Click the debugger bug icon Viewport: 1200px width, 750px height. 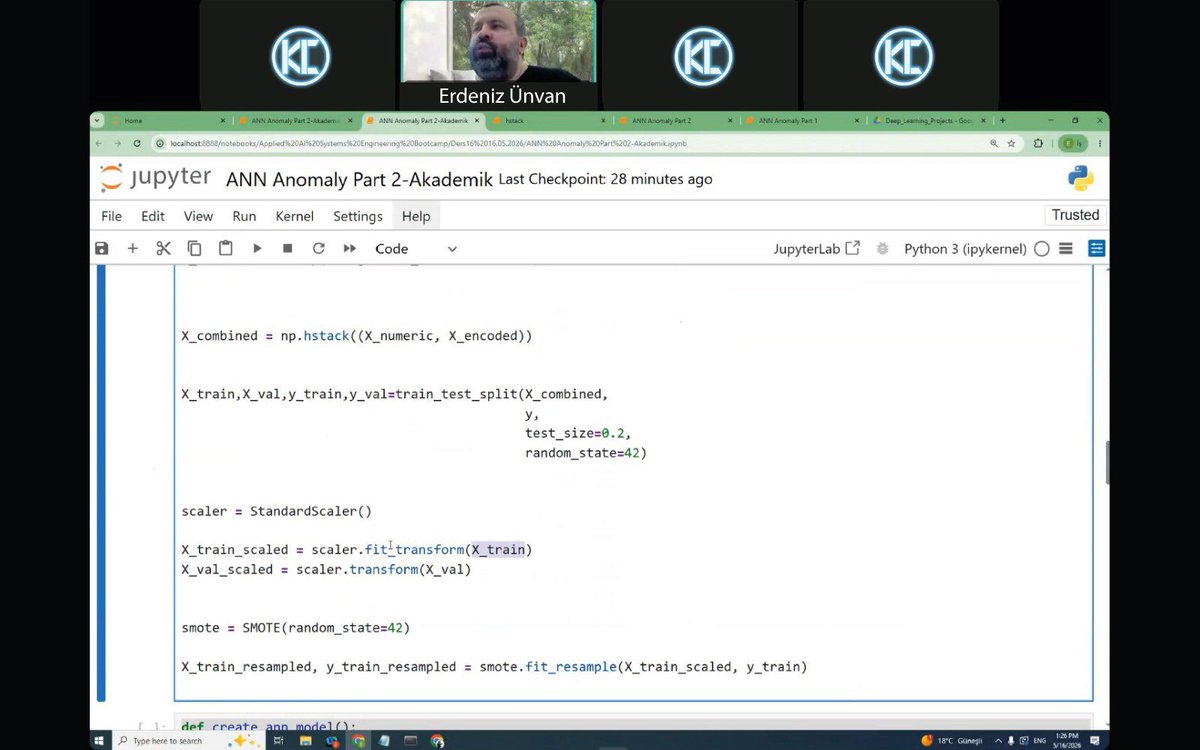point(882,249)
